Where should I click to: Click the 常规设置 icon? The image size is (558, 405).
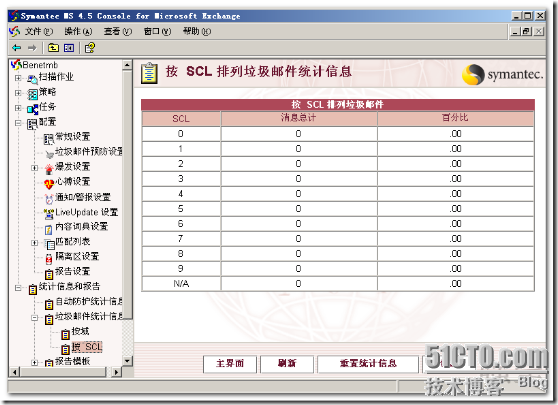49,139
